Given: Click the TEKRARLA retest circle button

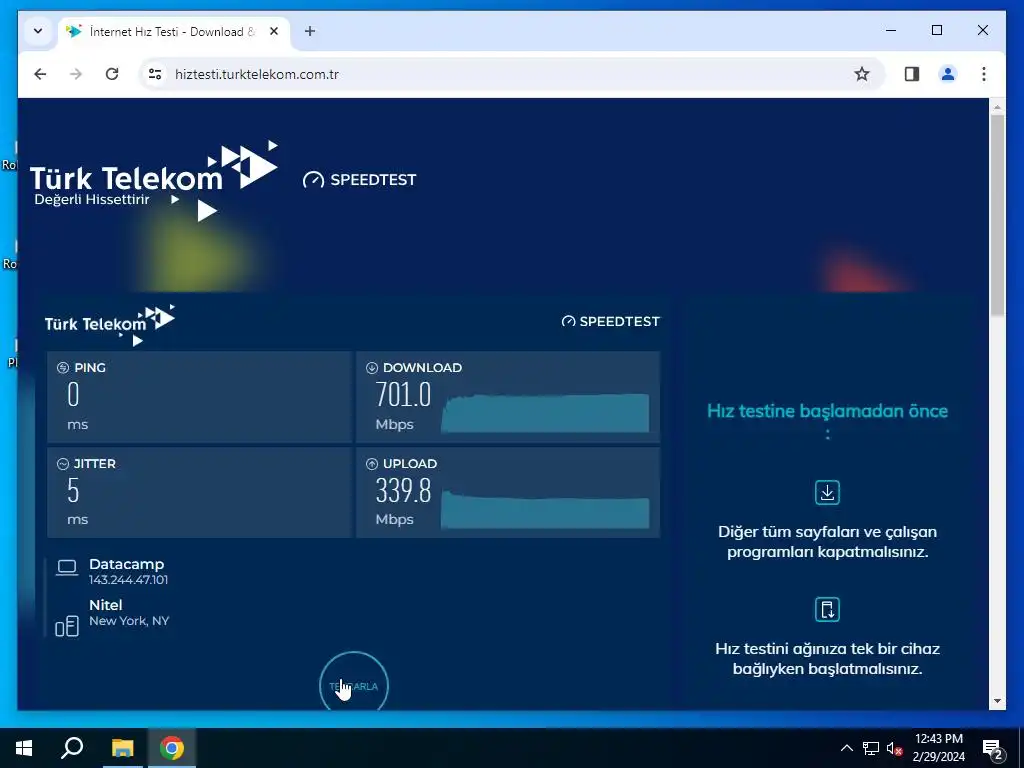Looking at the screenshot, I should coord(353,684).
